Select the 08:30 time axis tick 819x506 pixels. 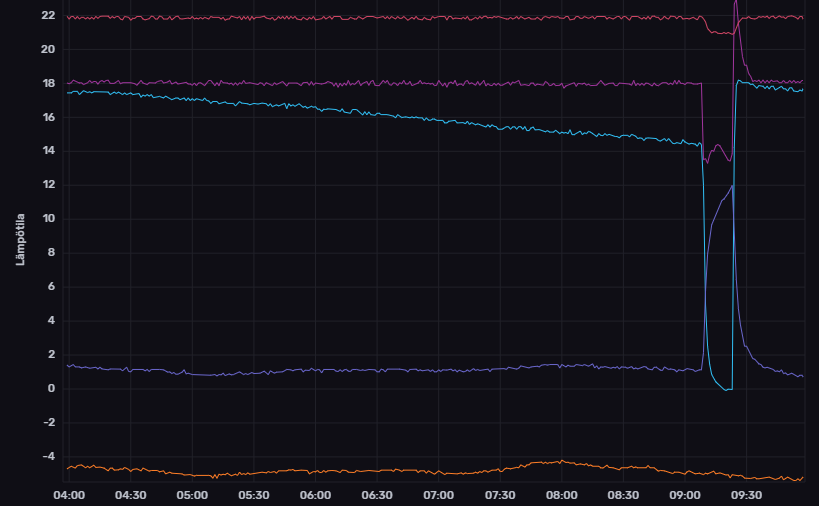(623, 495)
